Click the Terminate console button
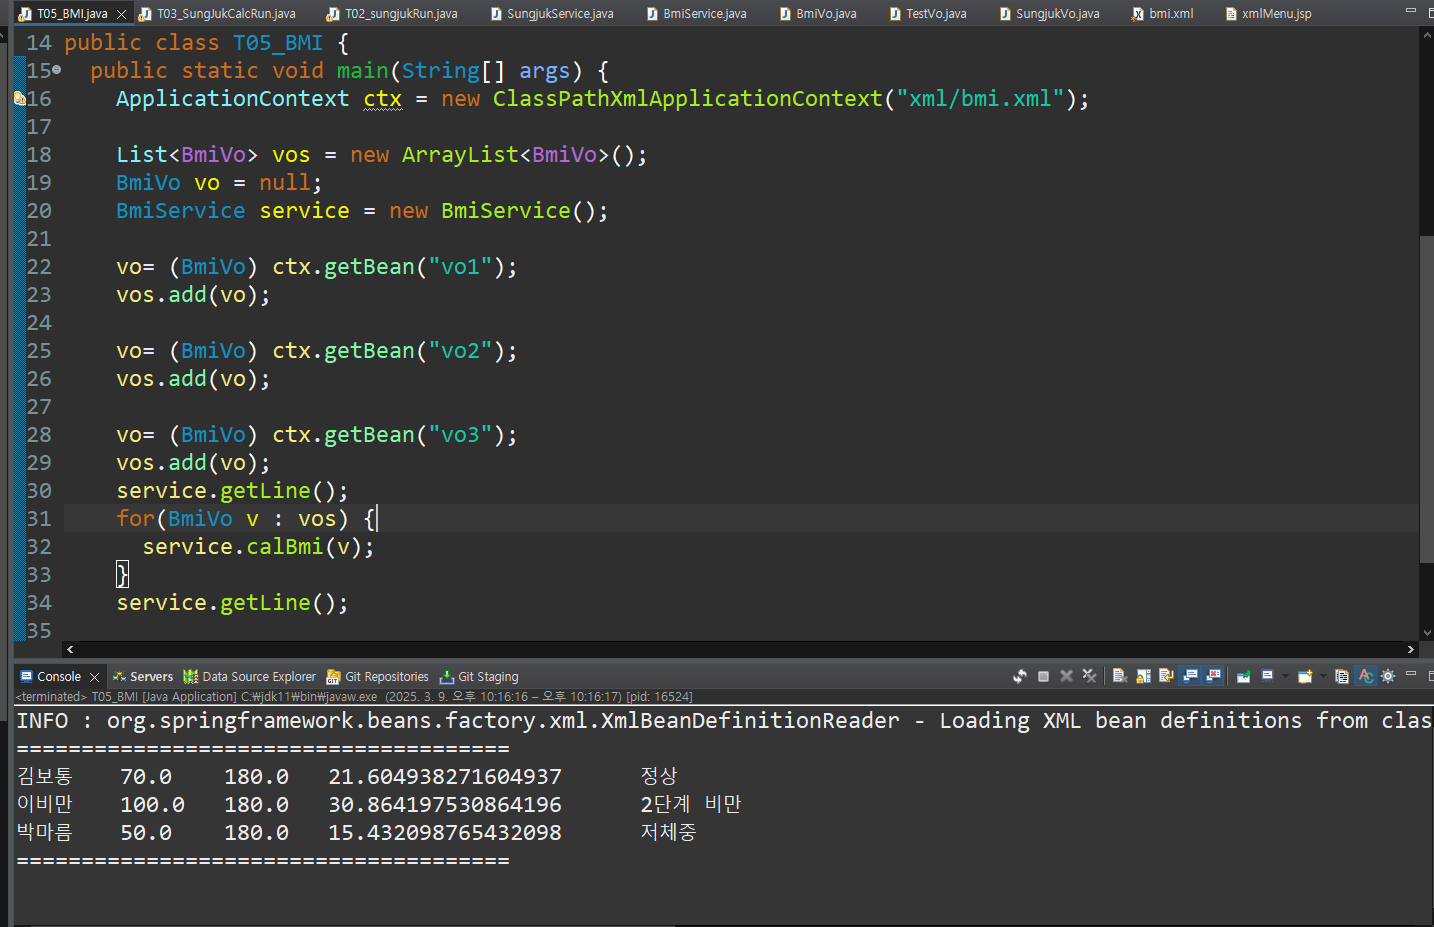The height and width of the screenshot is (927, 1434). click(x=1043, y=677)
